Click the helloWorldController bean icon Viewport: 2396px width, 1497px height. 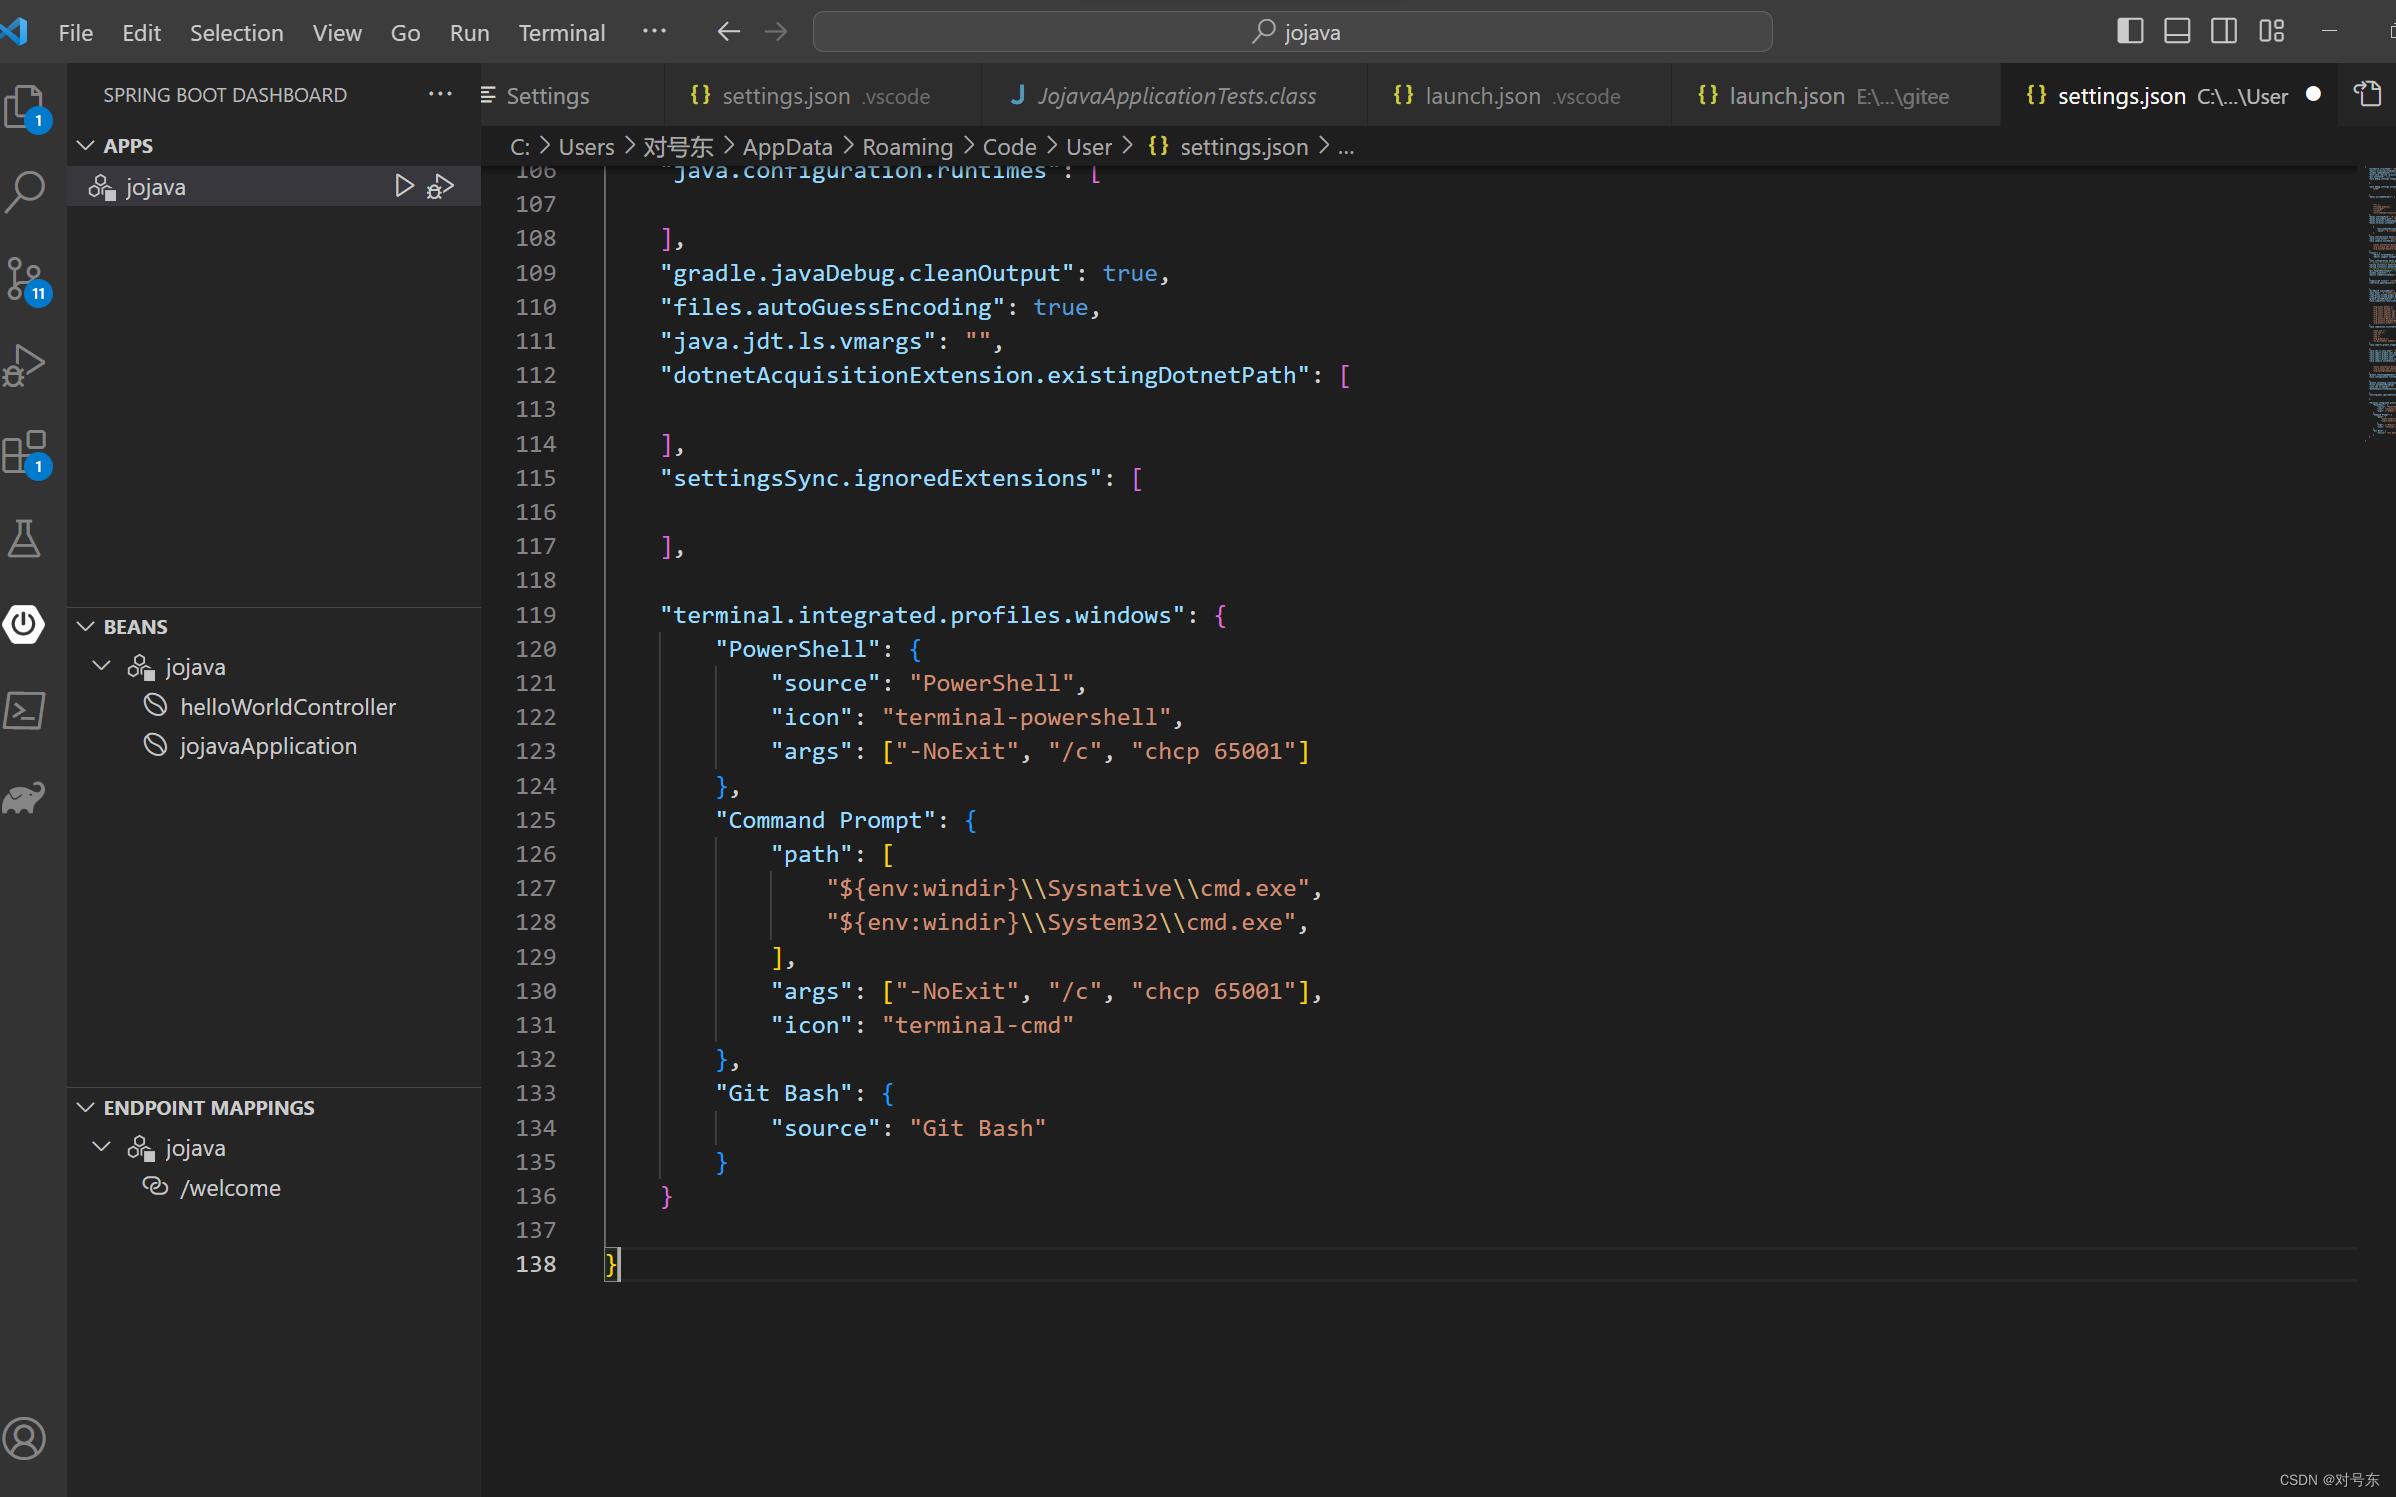point(155,705)
